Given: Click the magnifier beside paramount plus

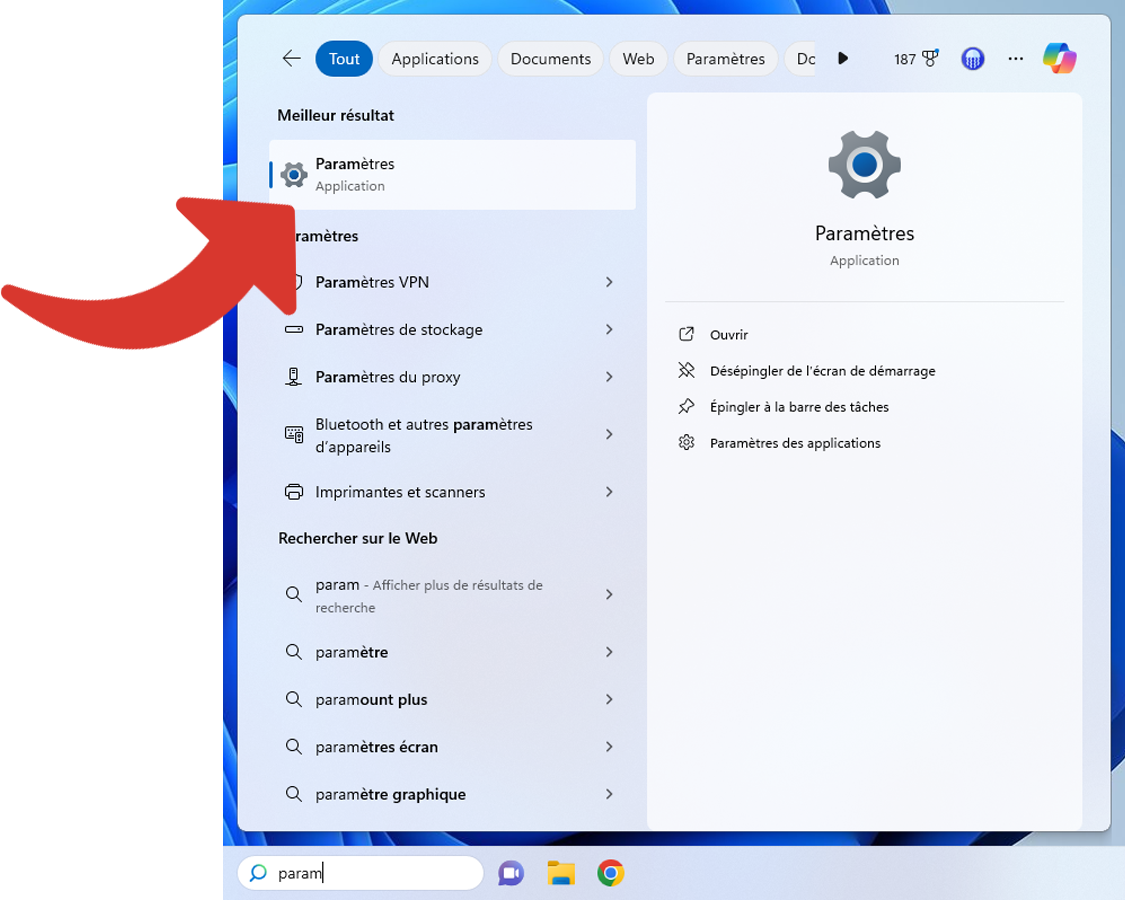Looking at the screenshot, I should (293, 699).
